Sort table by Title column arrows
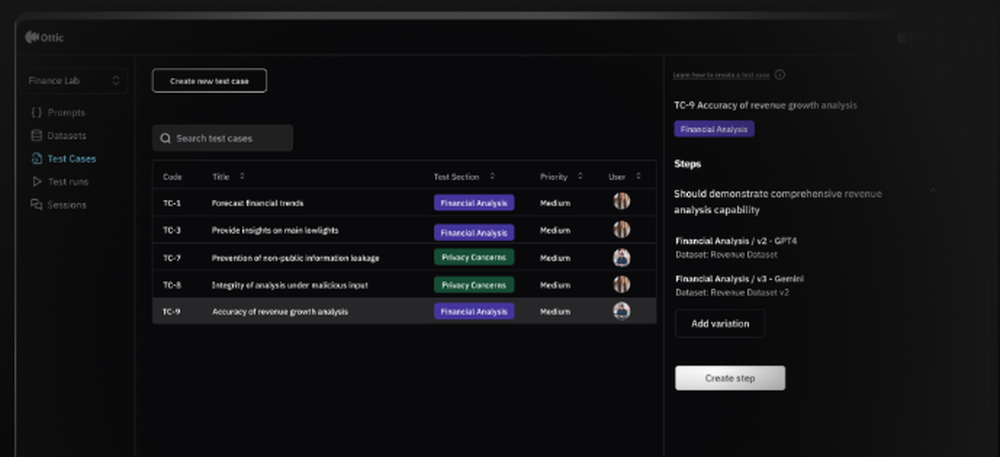The image size is (1000, 457). 242,177
